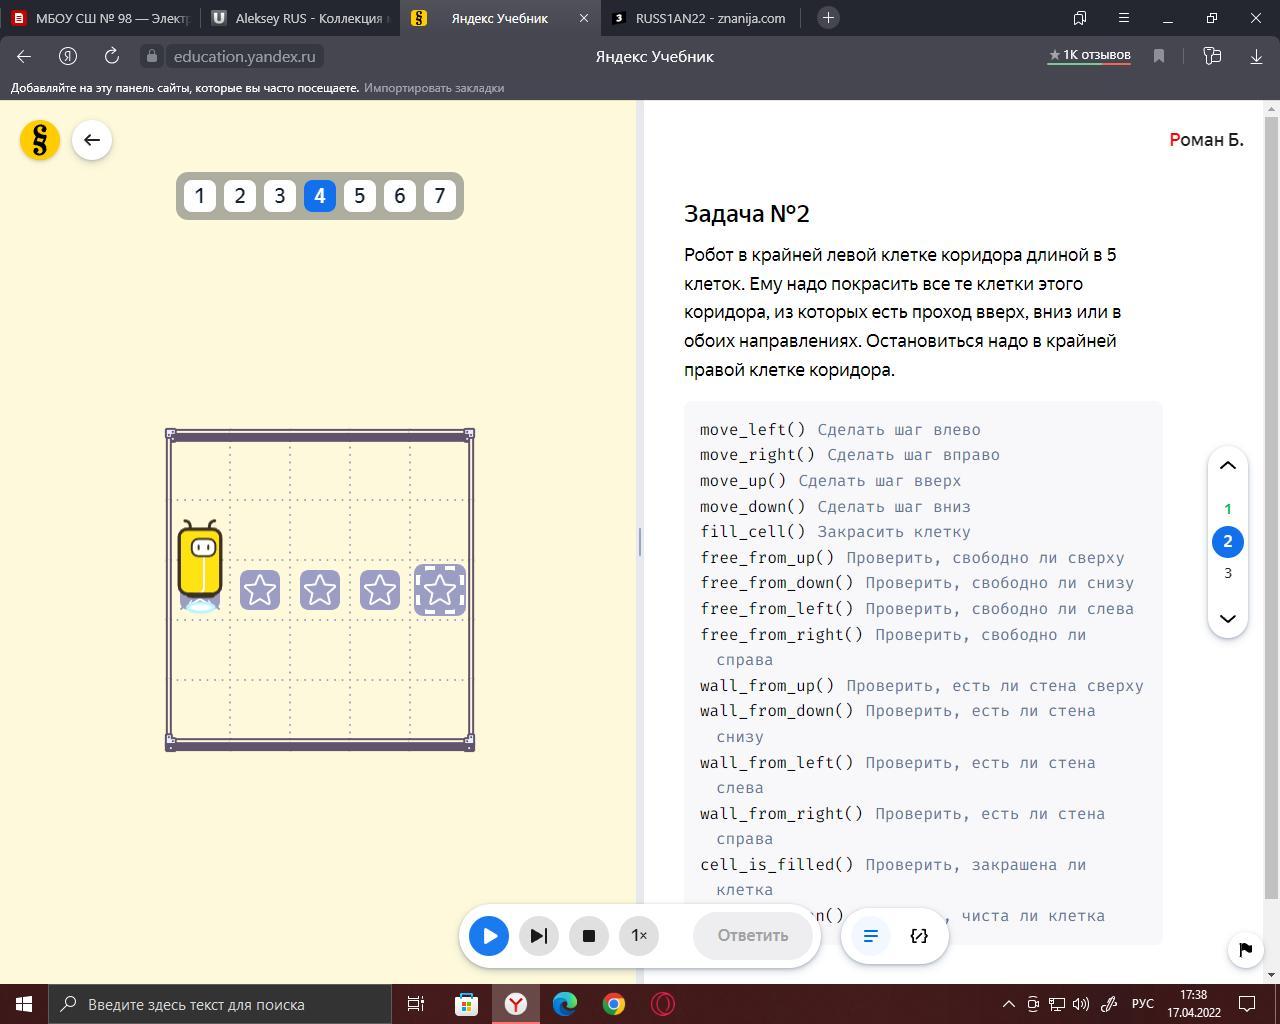Click the Windows taskbar search box
Screen dimensions: 1280x1024
click(x=220, y=1004)
